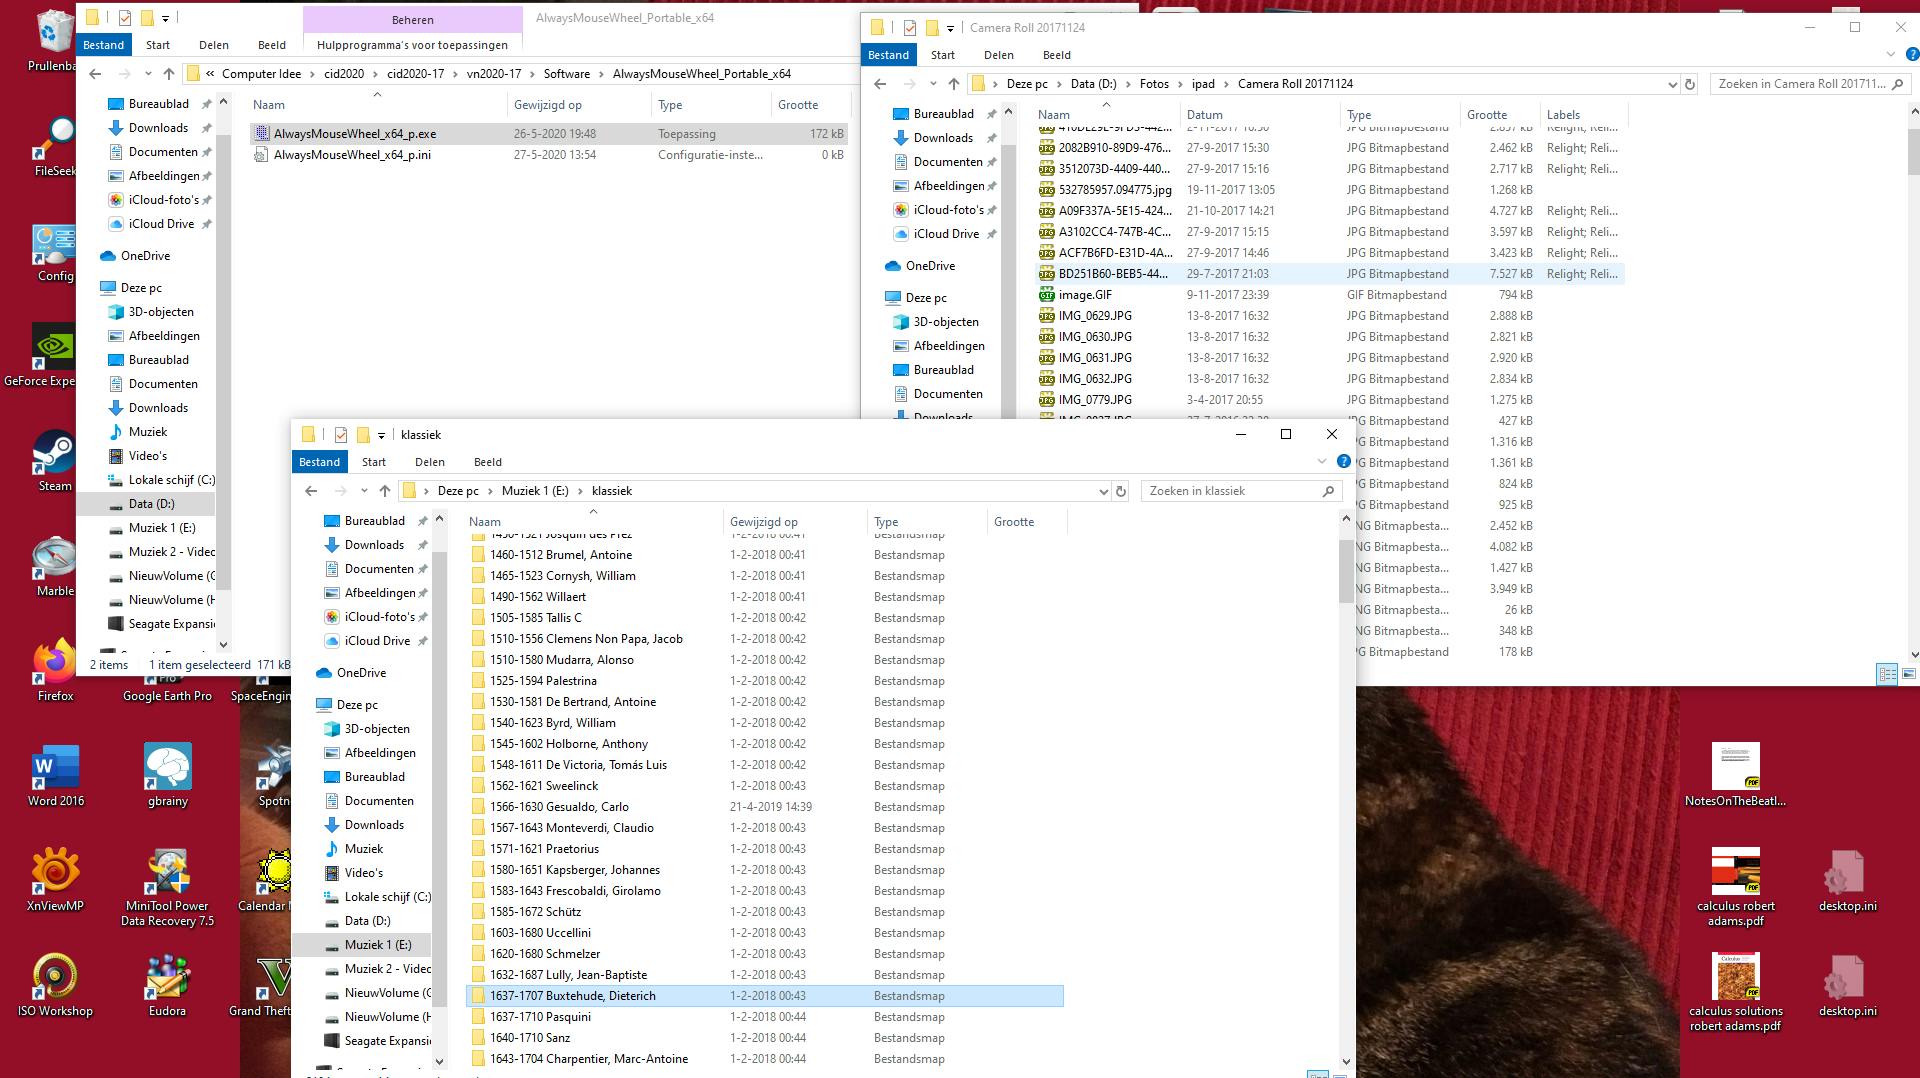Image resolution: width=1920 pixels, height=1078 pixels.
Task: Click the properties checkmark icon in klassiek title bar
Action: coord(341,435)
